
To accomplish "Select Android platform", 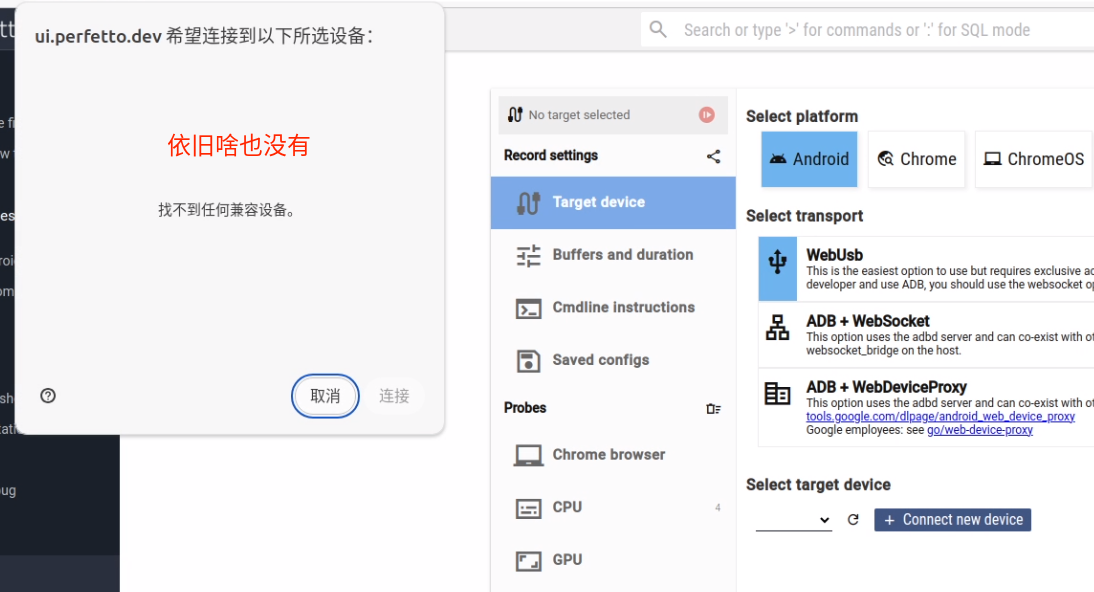I will coord(809,159).
